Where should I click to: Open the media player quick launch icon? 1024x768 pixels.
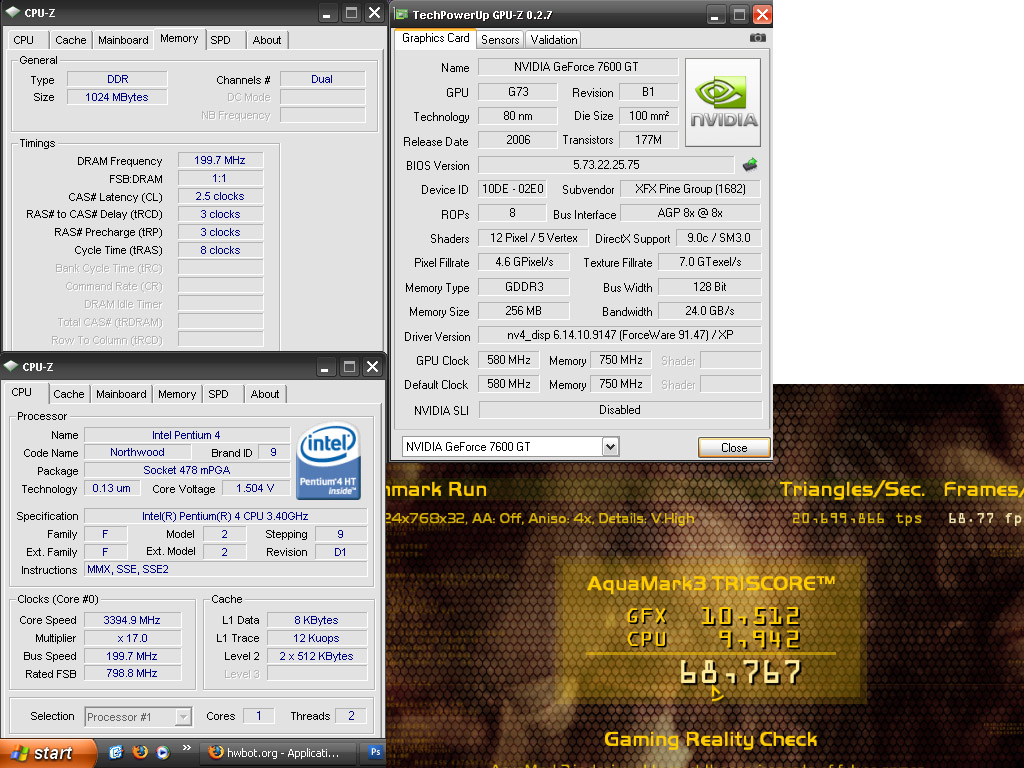[x=163, y=752]
